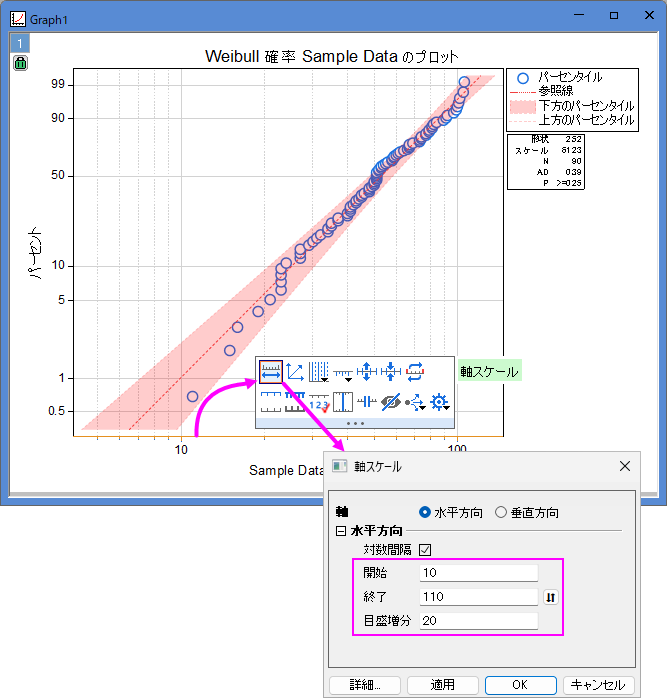Viewport: 667px width, 698px height.
Task: Open the gear settings dropdown in mini toolbar
Action: (440, 402)
